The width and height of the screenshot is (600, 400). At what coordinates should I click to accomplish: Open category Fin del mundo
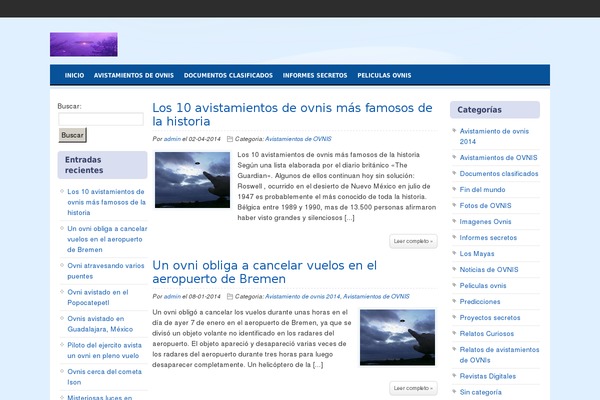pyautogui.click(x=482, y=190)
